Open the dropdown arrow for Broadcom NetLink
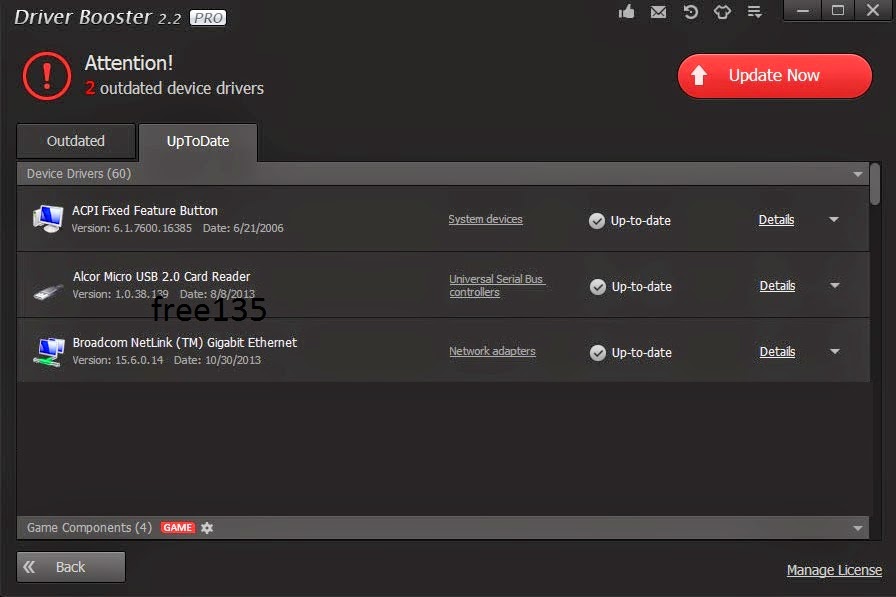The width and height of the screenshot is (896, 597). tap(835, 351)
